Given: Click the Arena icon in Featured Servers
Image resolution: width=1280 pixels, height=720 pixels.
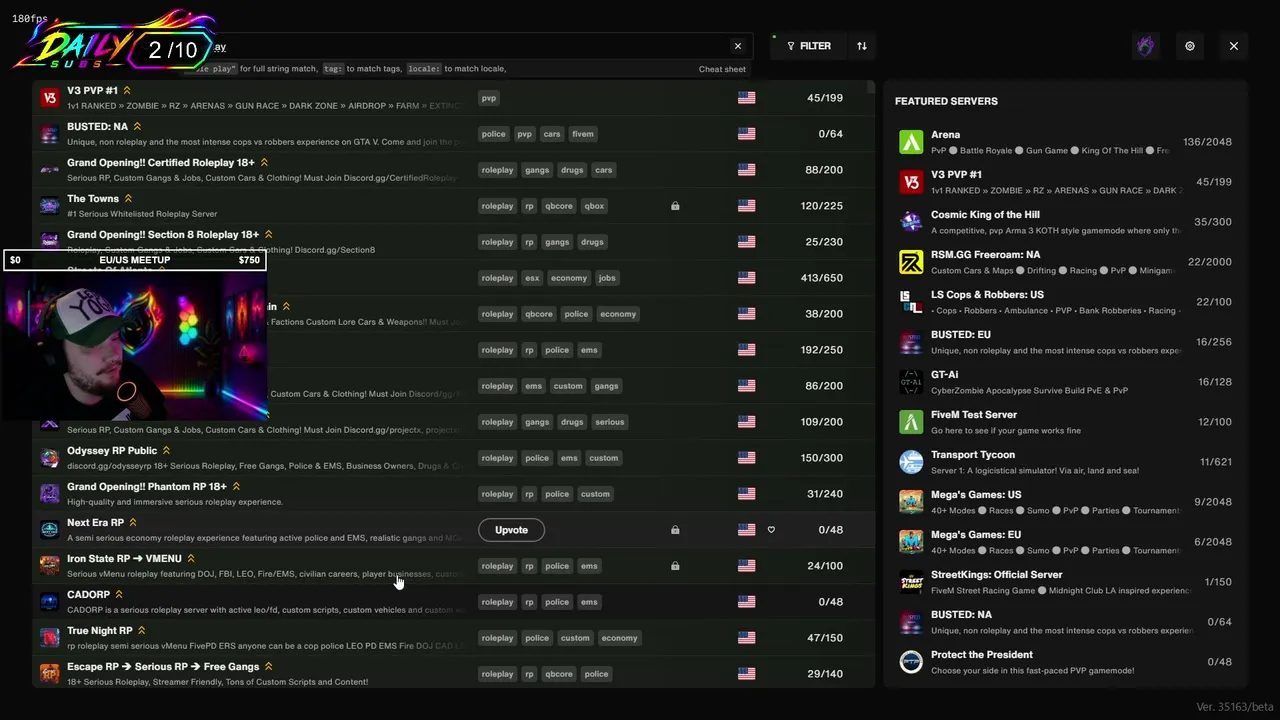Looking at the screenshot, I should click(x=911, y=142).
